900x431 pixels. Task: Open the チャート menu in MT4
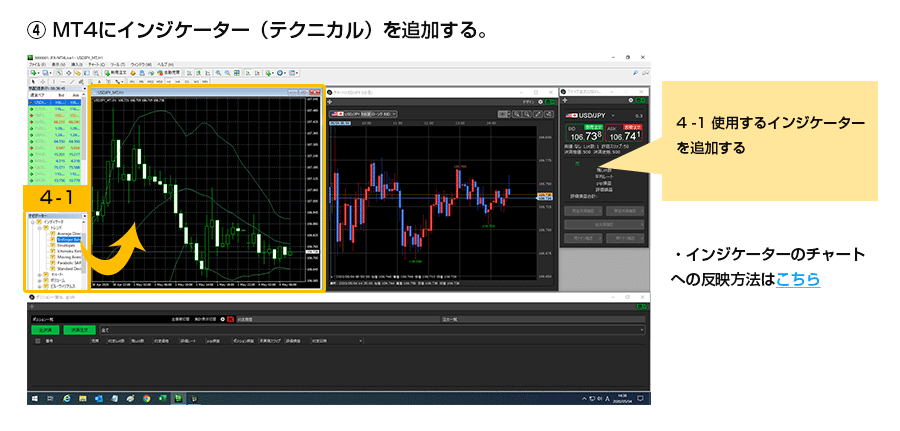[96, 64]
